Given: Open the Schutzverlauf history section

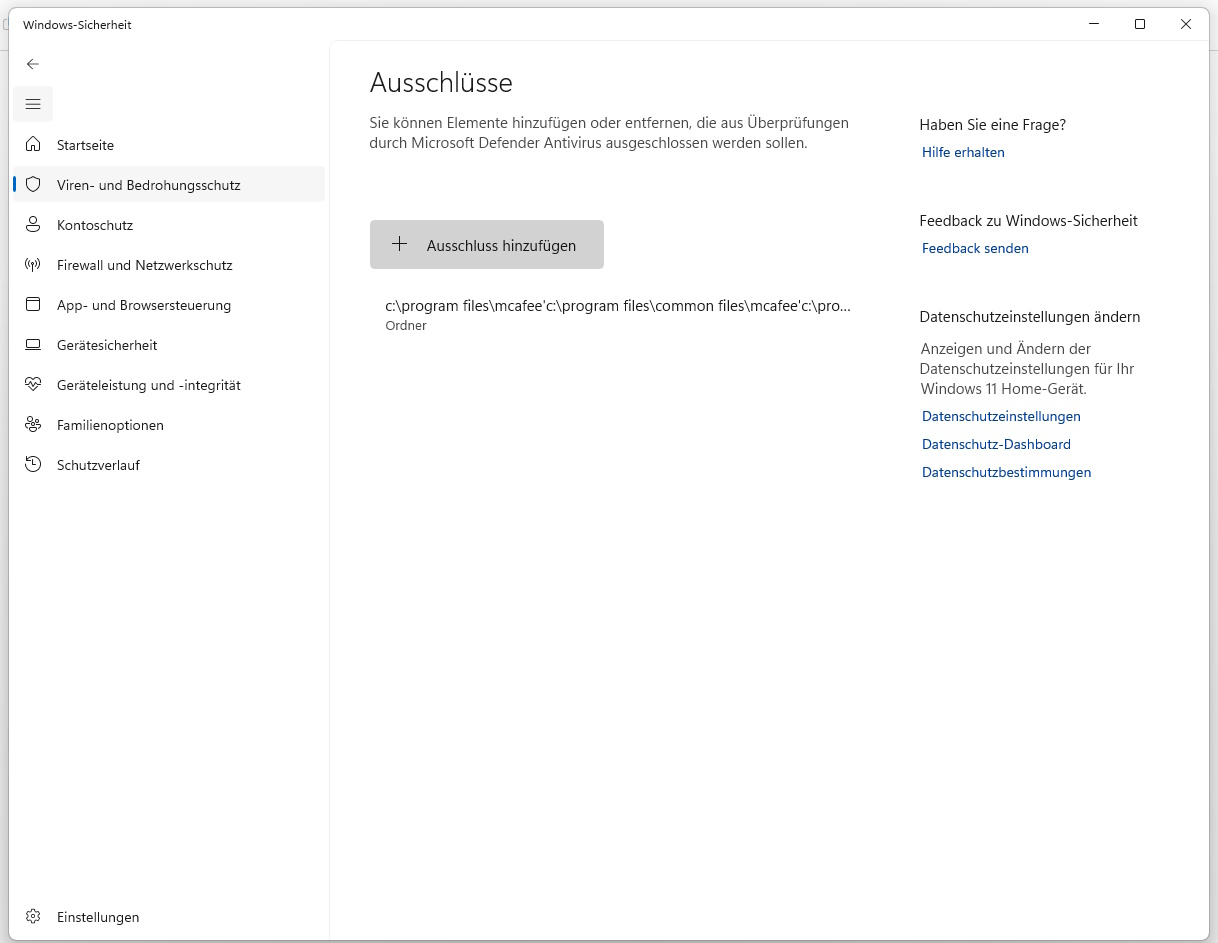Looking at the screenshot, I should [98, 465].
